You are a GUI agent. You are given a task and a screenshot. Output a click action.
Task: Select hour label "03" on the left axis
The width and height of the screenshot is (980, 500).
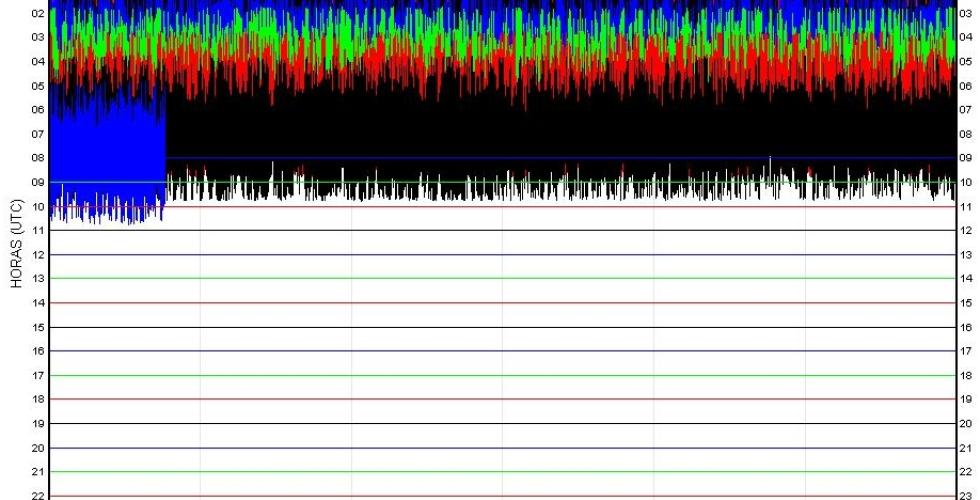38,37
